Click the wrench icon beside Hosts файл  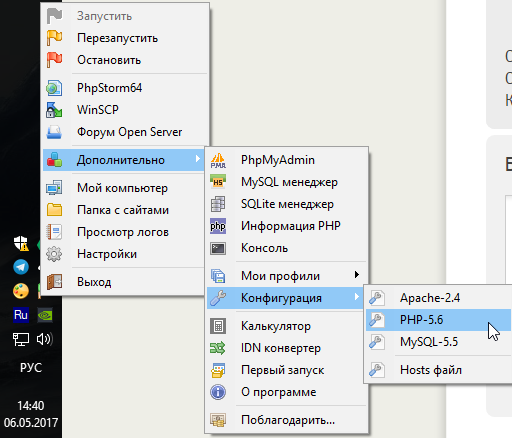point(377,370)
